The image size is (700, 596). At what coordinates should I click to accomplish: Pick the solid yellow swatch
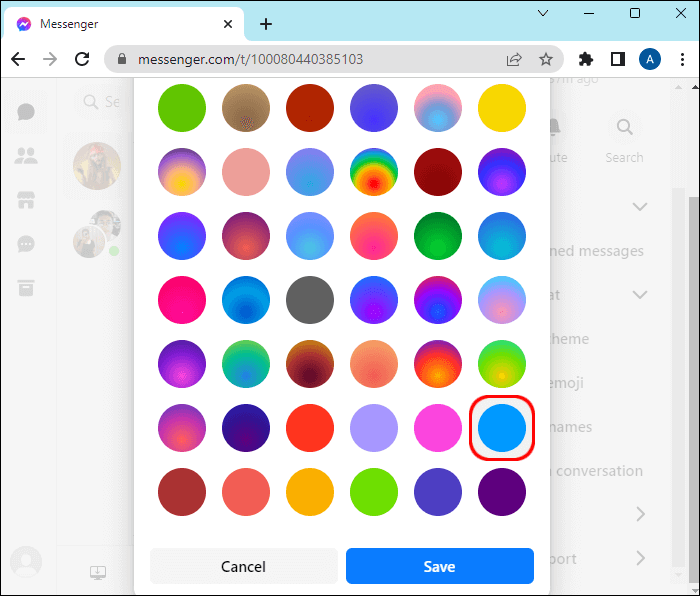502,108
